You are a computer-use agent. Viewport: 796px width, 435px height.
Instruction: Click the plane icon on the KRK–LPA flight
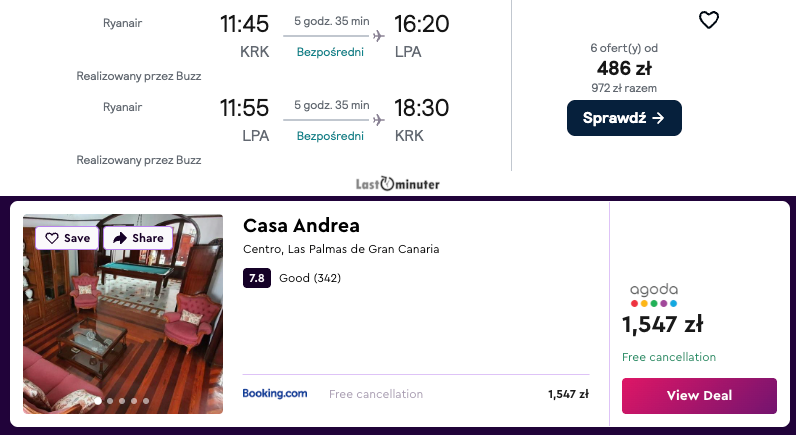point(379,36)
